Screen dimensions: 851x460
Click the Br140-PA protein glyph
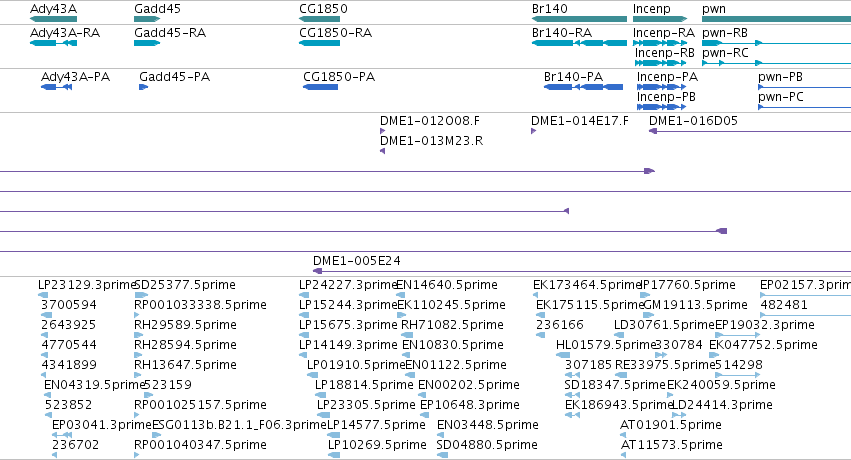coord(583,87)
